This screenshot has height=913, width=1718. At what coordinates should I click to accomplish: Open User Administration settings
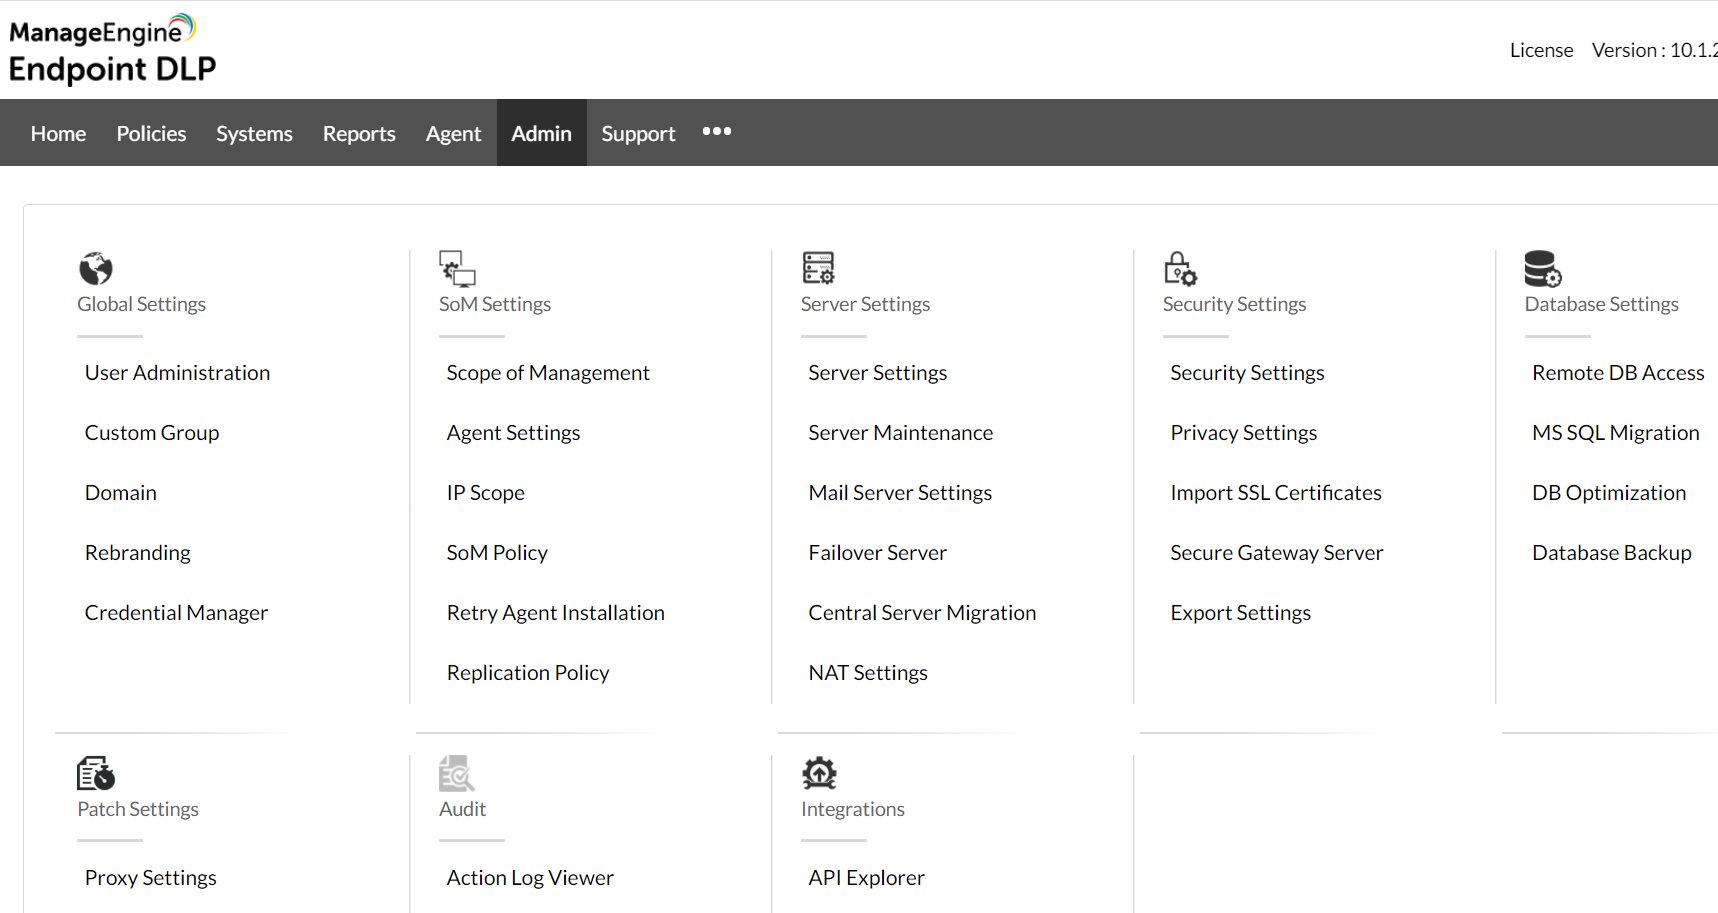tap(177, 373)
